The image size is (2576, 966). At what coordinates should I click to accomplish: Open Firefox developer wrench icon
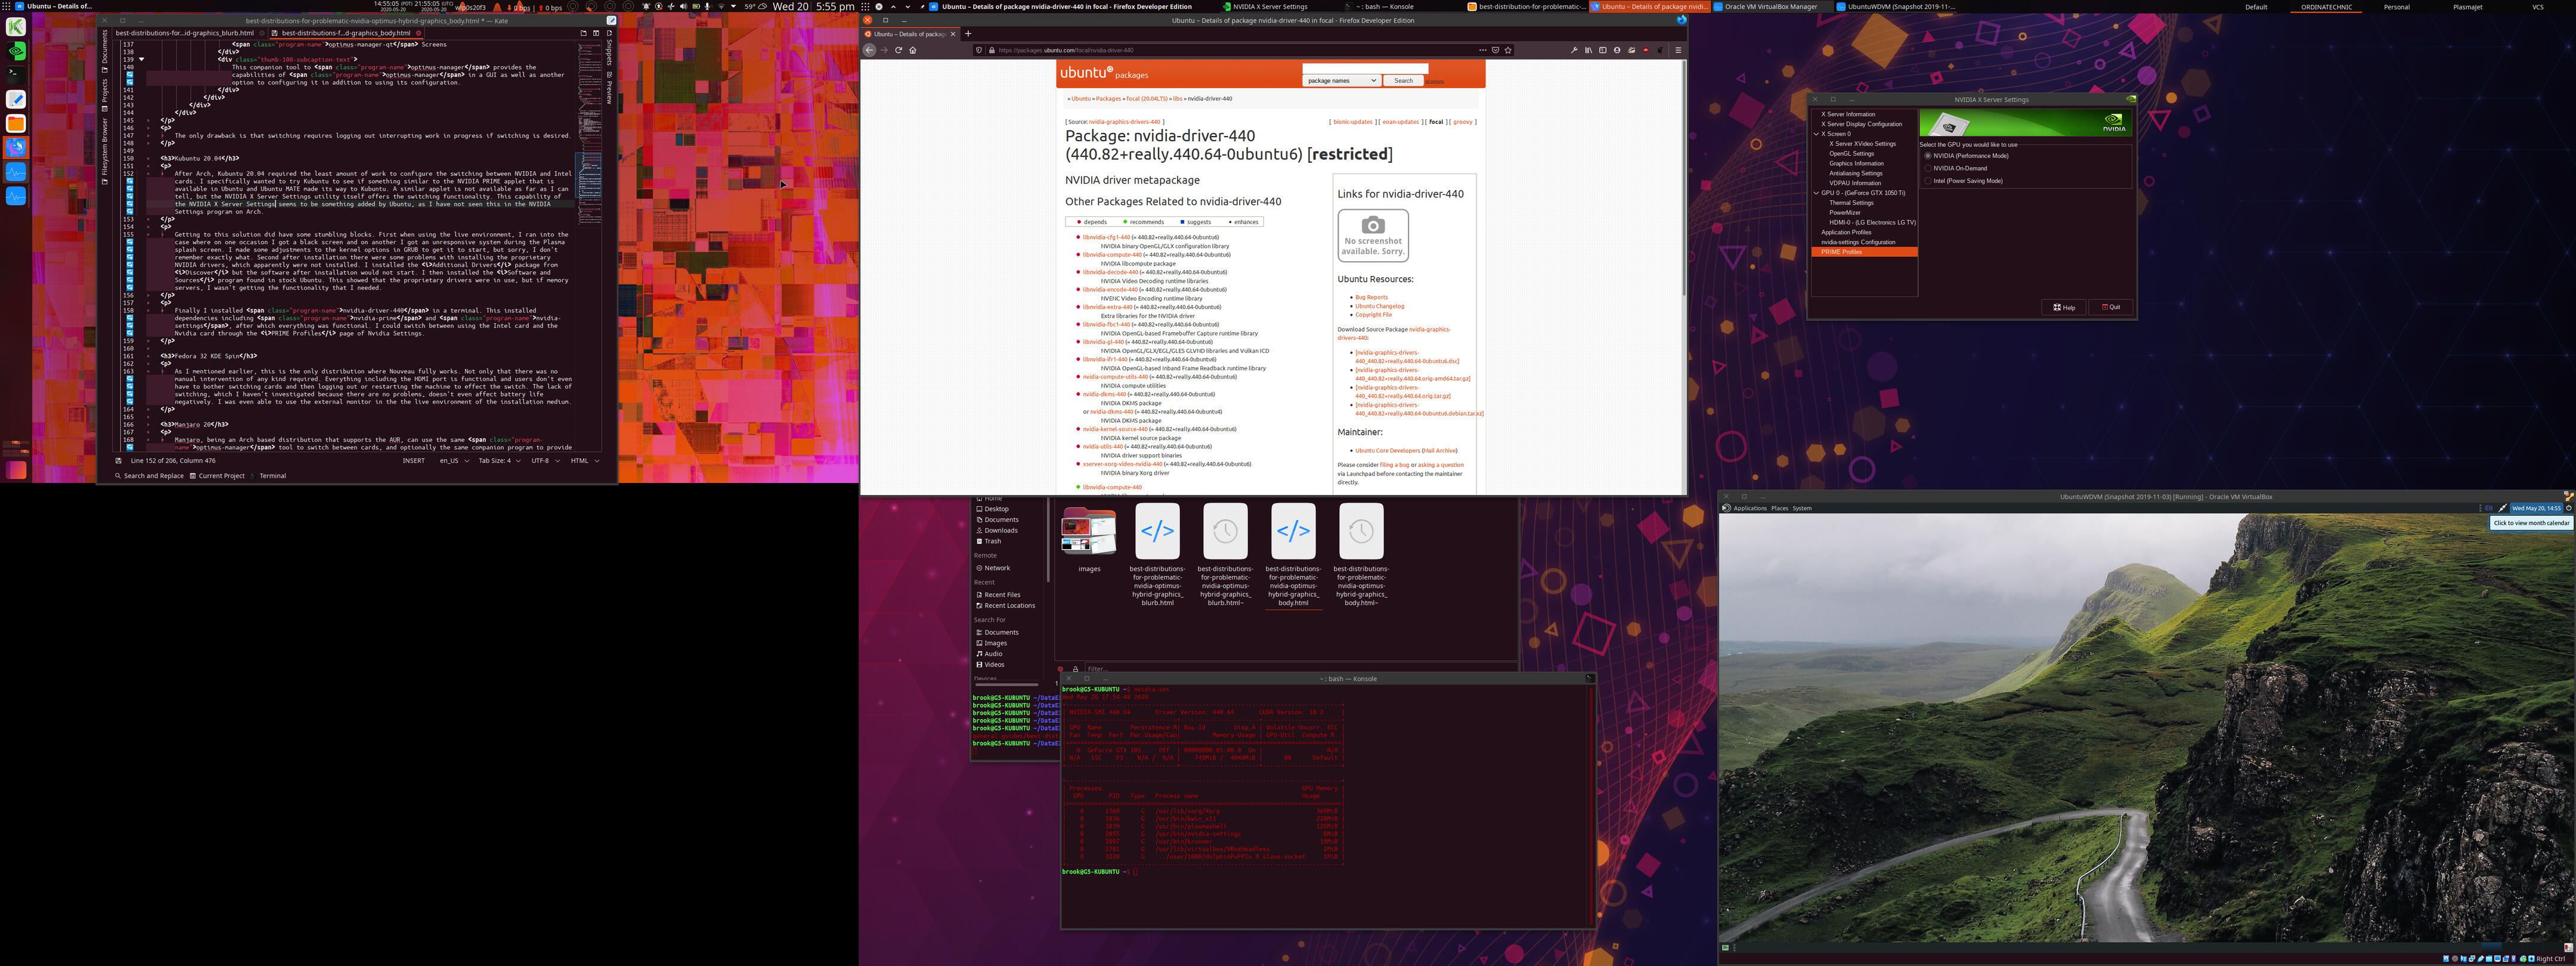tap(1574, 50)
